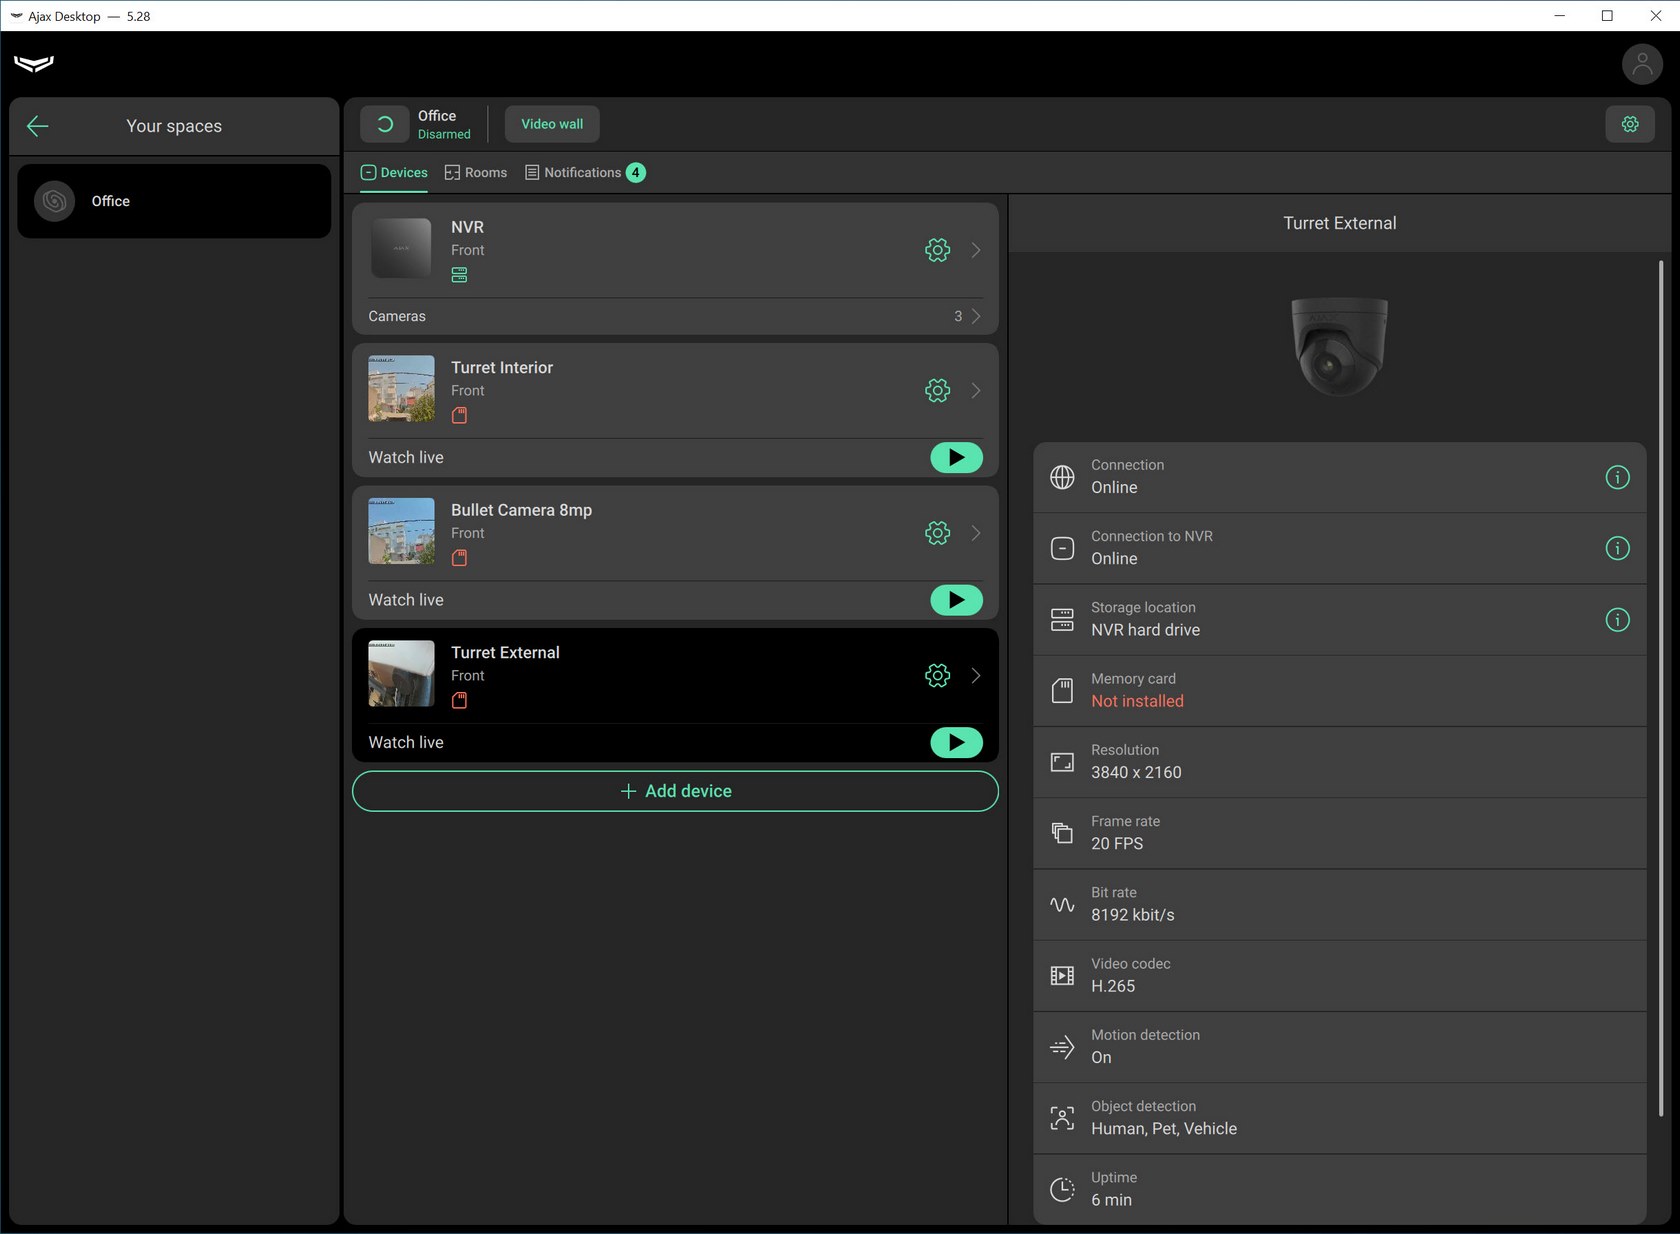The image size is (1680, 1234).
Task: Show info for Connection to NVR
Action: click(x=1617, y=548)
